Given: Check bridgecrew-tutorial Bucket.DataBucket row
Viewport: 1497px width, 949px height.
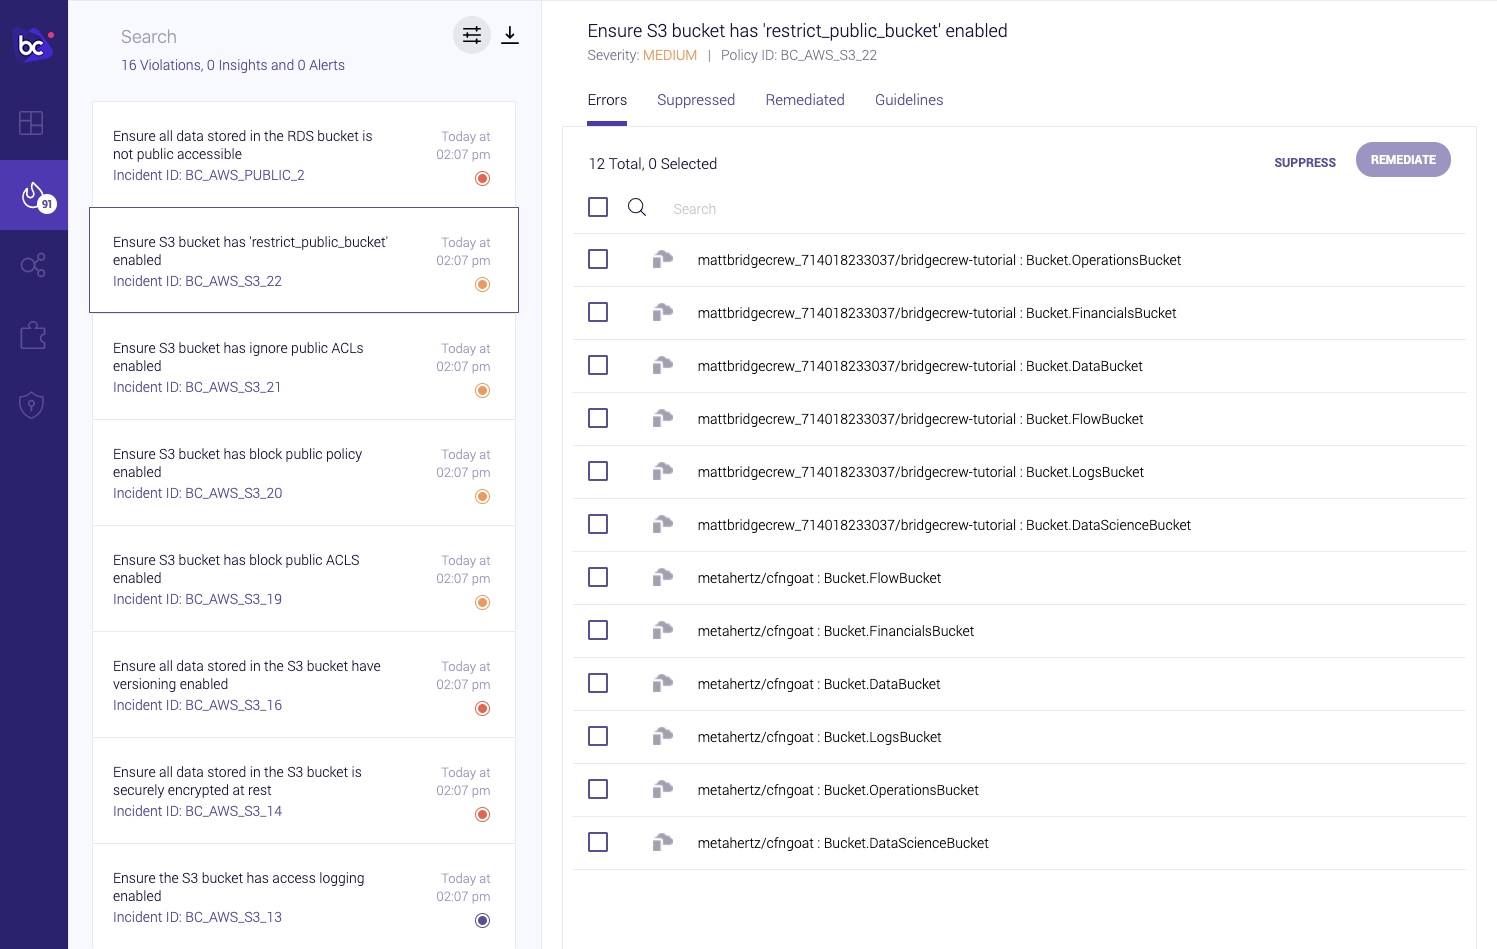Looking at the screenshot, I should click(x=598, y=365).
